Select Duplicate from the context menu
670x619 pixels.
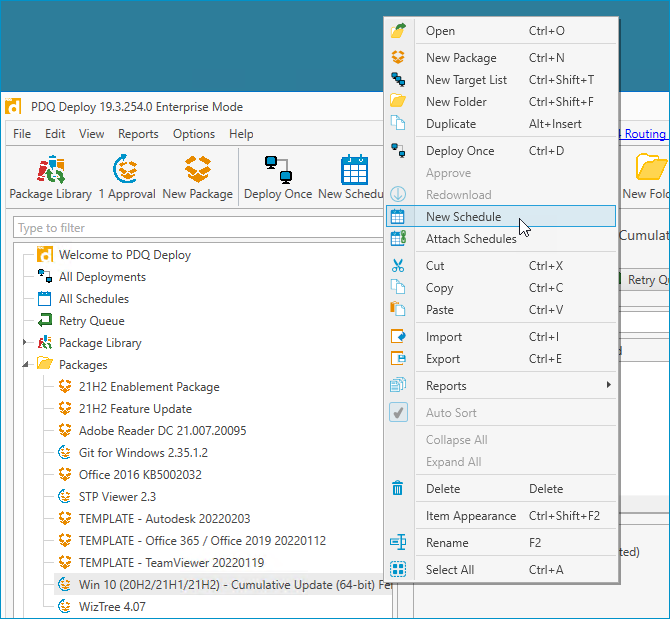coord(451,124)
